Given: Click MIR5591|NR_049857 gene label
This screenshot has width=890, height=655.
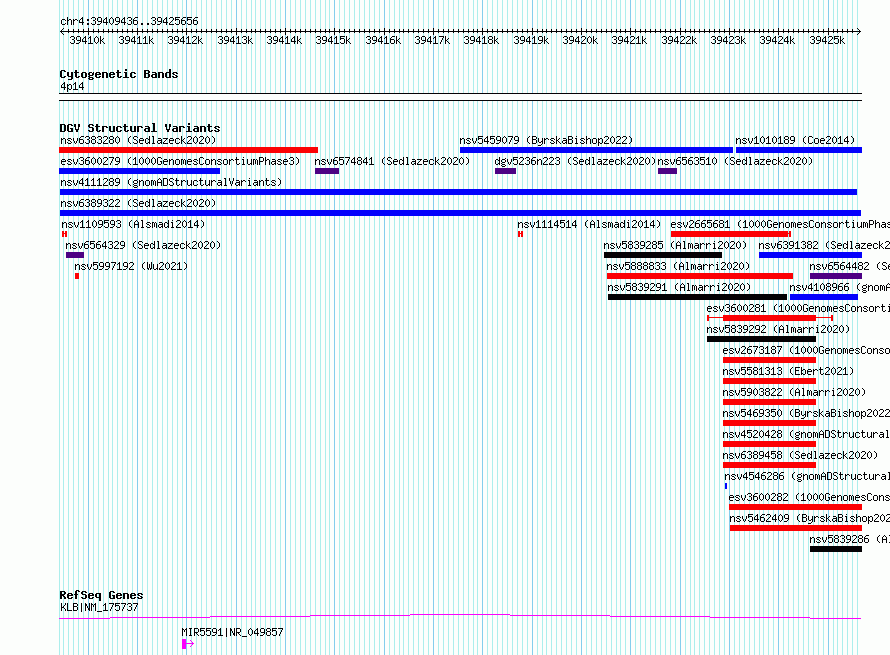Looking at the screenshot, I should pos(232,632).
